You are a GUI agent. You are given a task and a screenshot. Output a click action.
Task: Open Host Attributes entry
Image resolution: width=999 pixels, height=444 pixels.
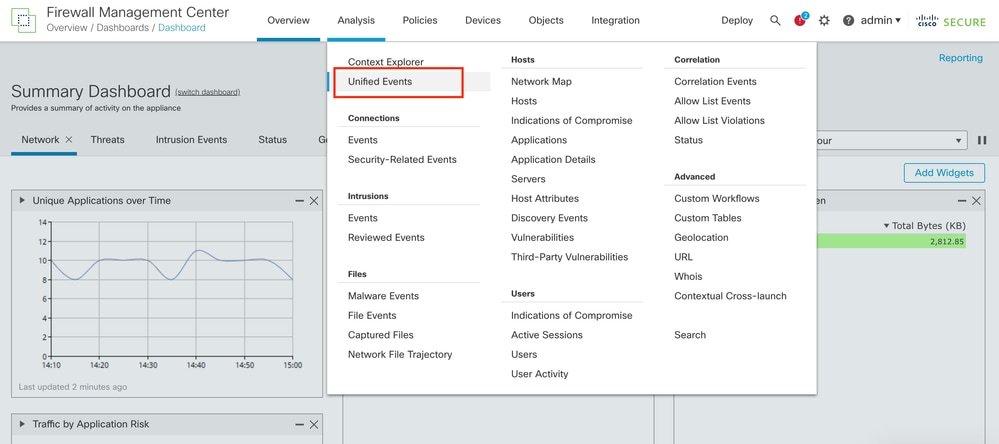(x=545, y=199)
